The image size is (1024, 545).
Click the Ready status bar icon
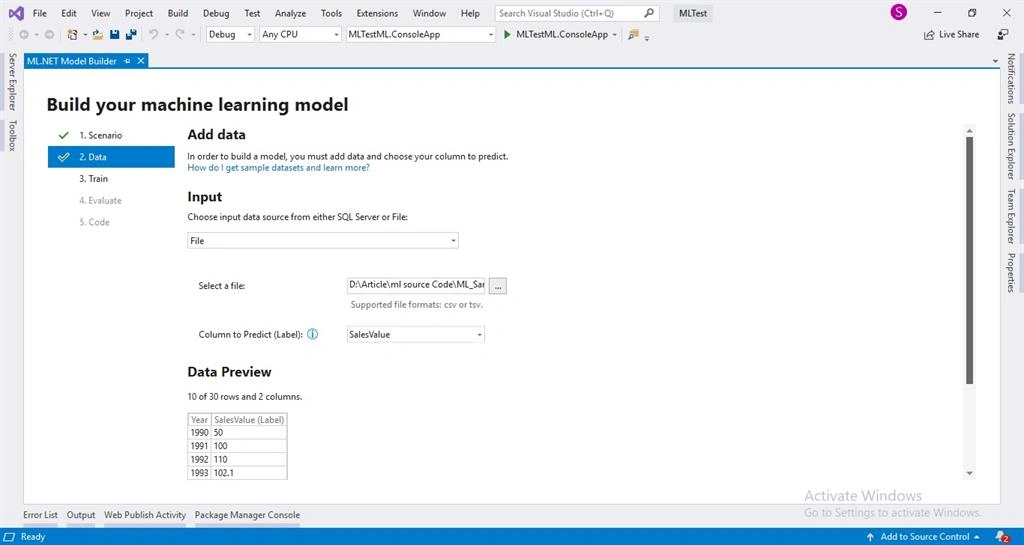point(9,537)
